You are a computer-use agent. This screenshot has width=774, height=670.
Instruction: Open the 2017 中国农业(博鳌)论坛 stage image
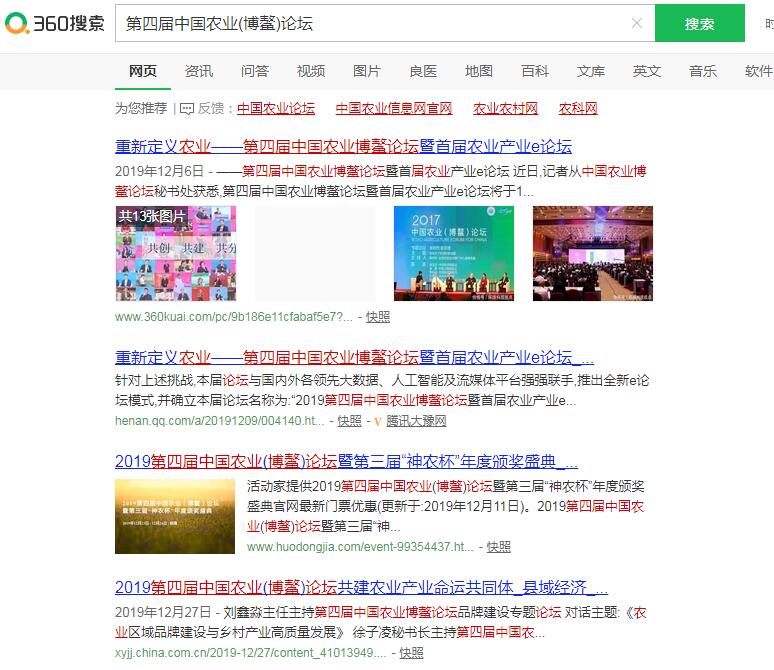point(453,253)
